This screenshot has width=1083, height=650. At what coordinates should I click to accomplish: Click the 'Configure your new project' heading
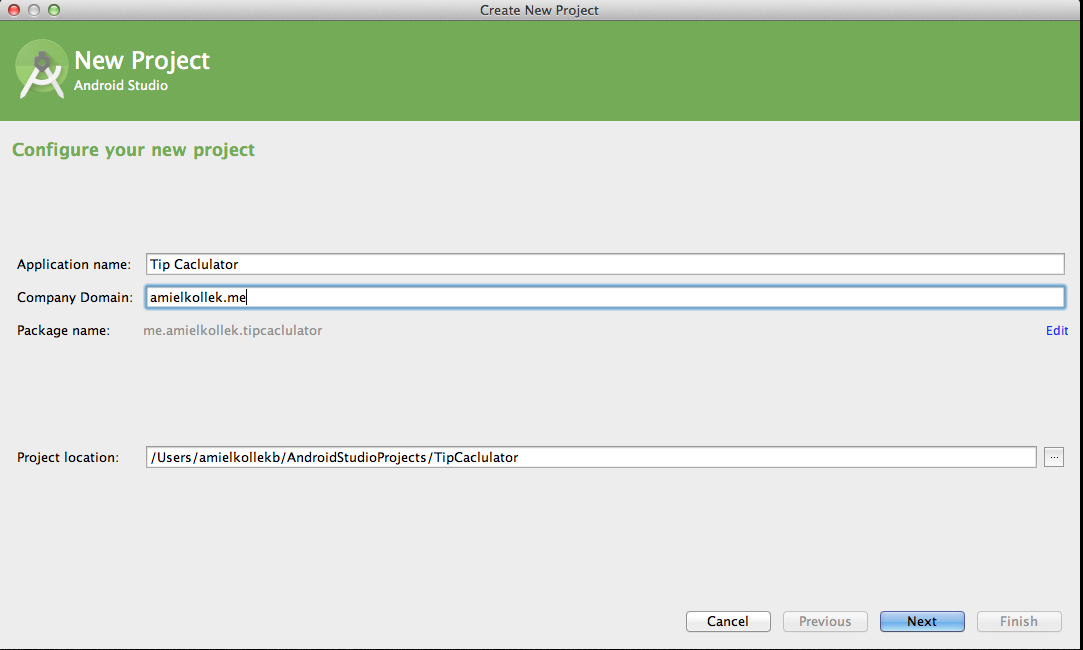133,150
